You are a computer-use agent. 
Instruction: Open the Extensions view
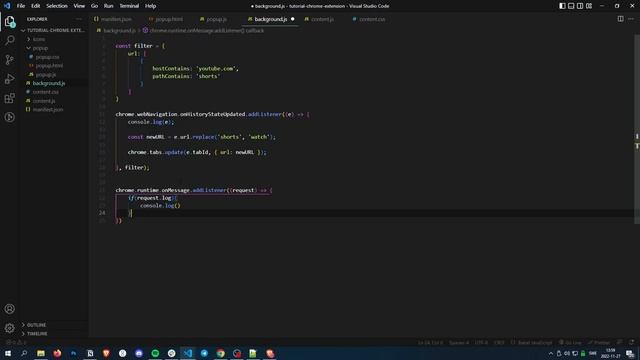(10, 98)
